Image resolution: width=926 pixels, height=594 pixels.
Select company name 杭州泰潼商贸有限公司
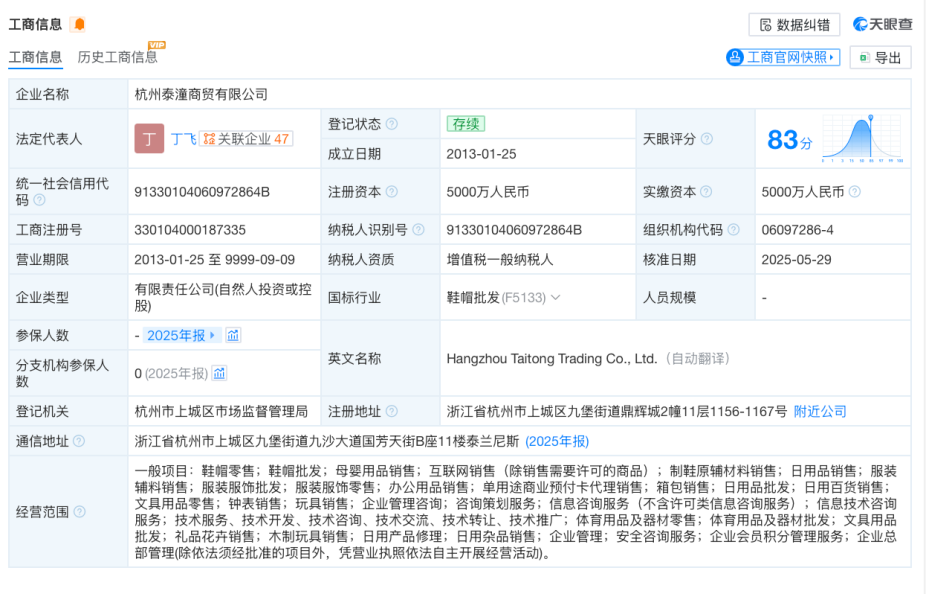tap(201, 94)
